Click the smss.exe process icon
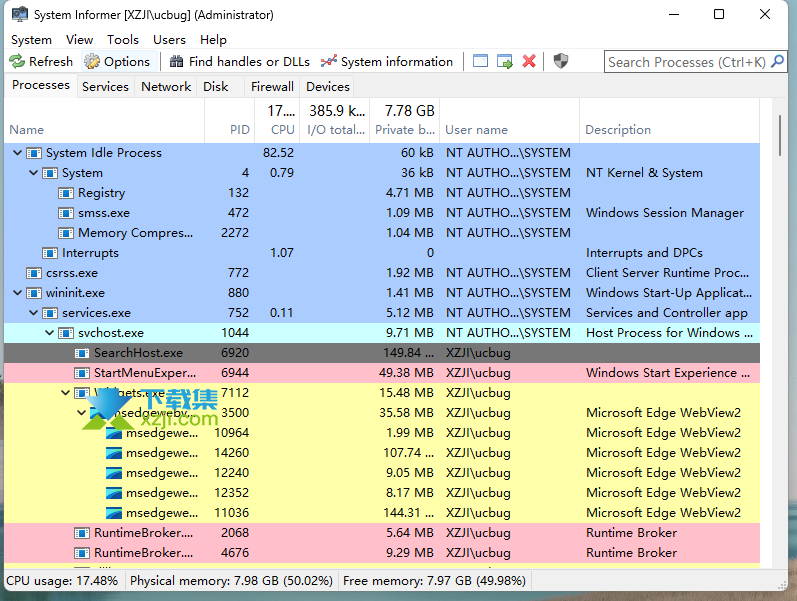The height and width of the screenshot is (601, 797). [66, 213]
